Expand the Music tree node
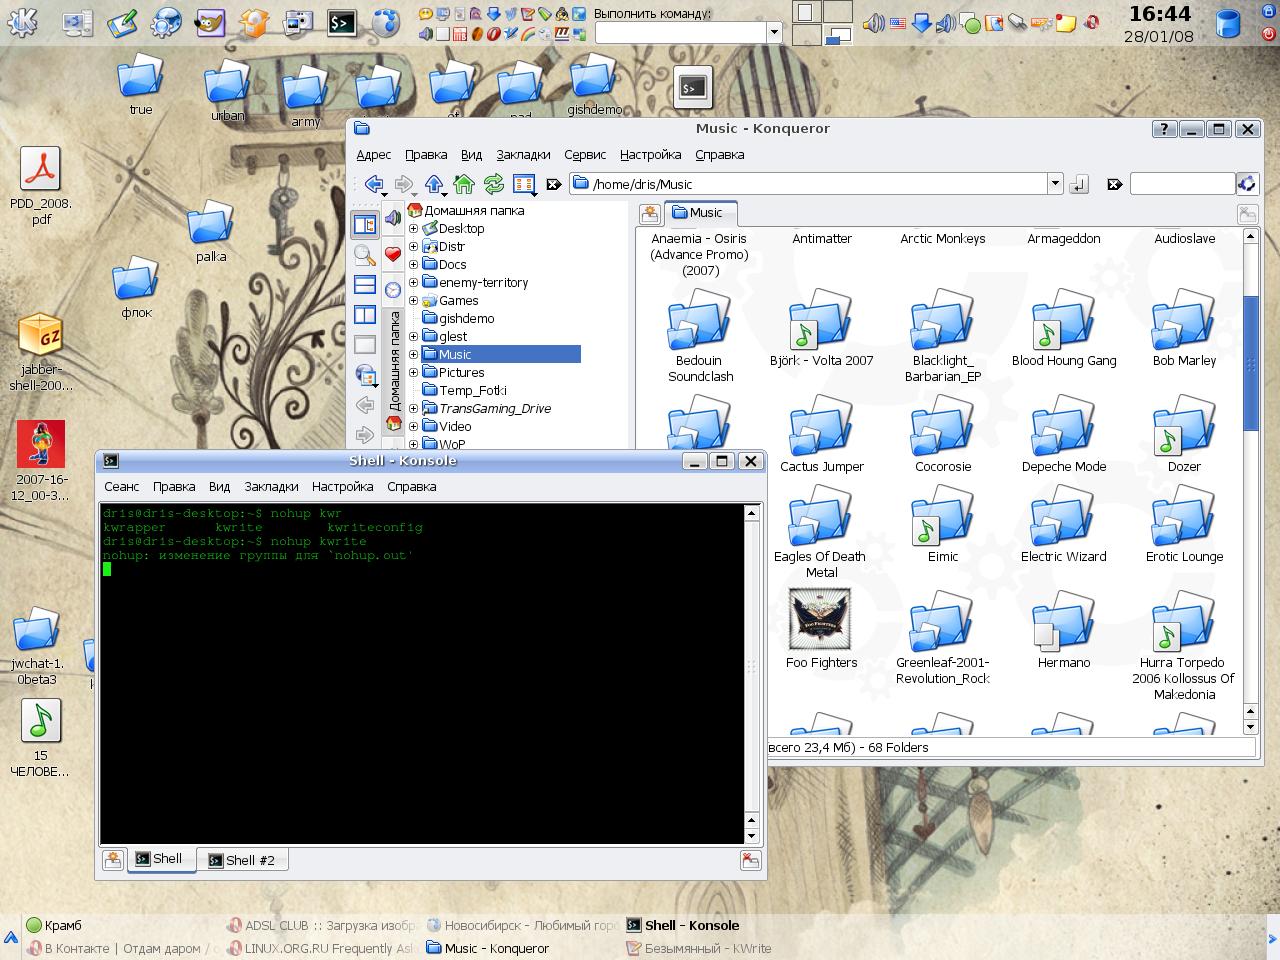Screen dimensions: 1280x960 click(x=413, y=354)
